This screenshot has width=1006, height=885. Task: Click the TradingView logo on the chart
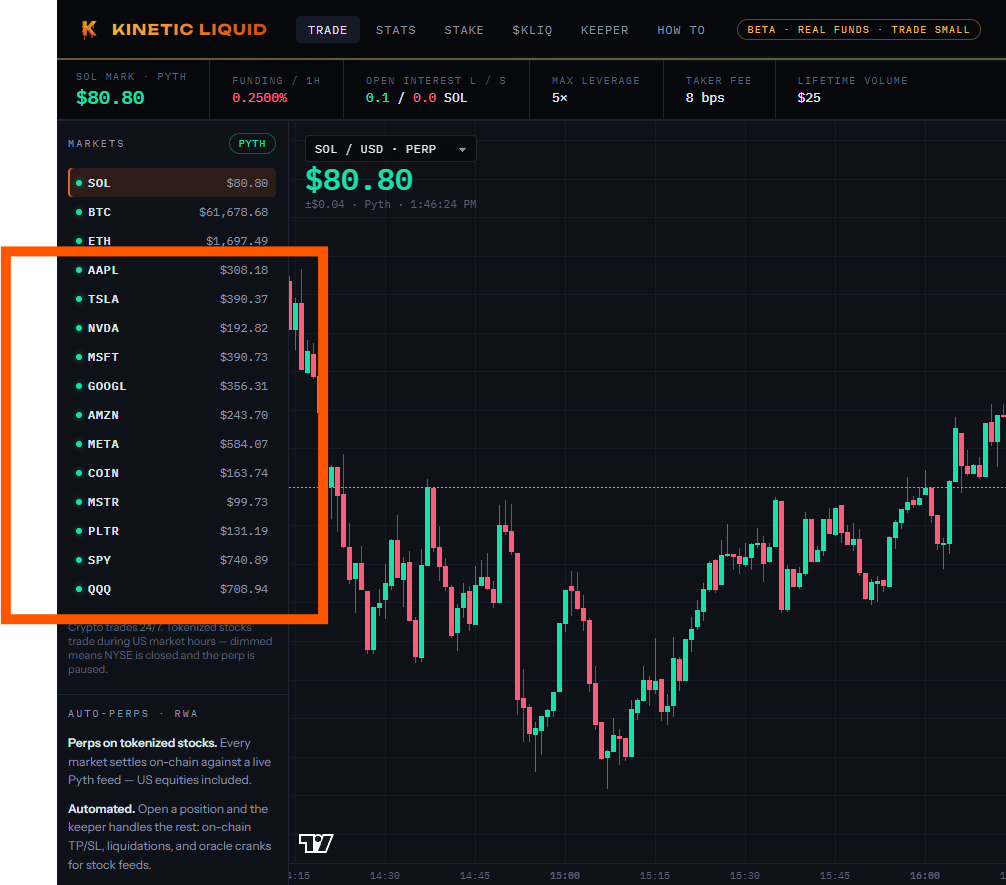(x=316, y=843)
